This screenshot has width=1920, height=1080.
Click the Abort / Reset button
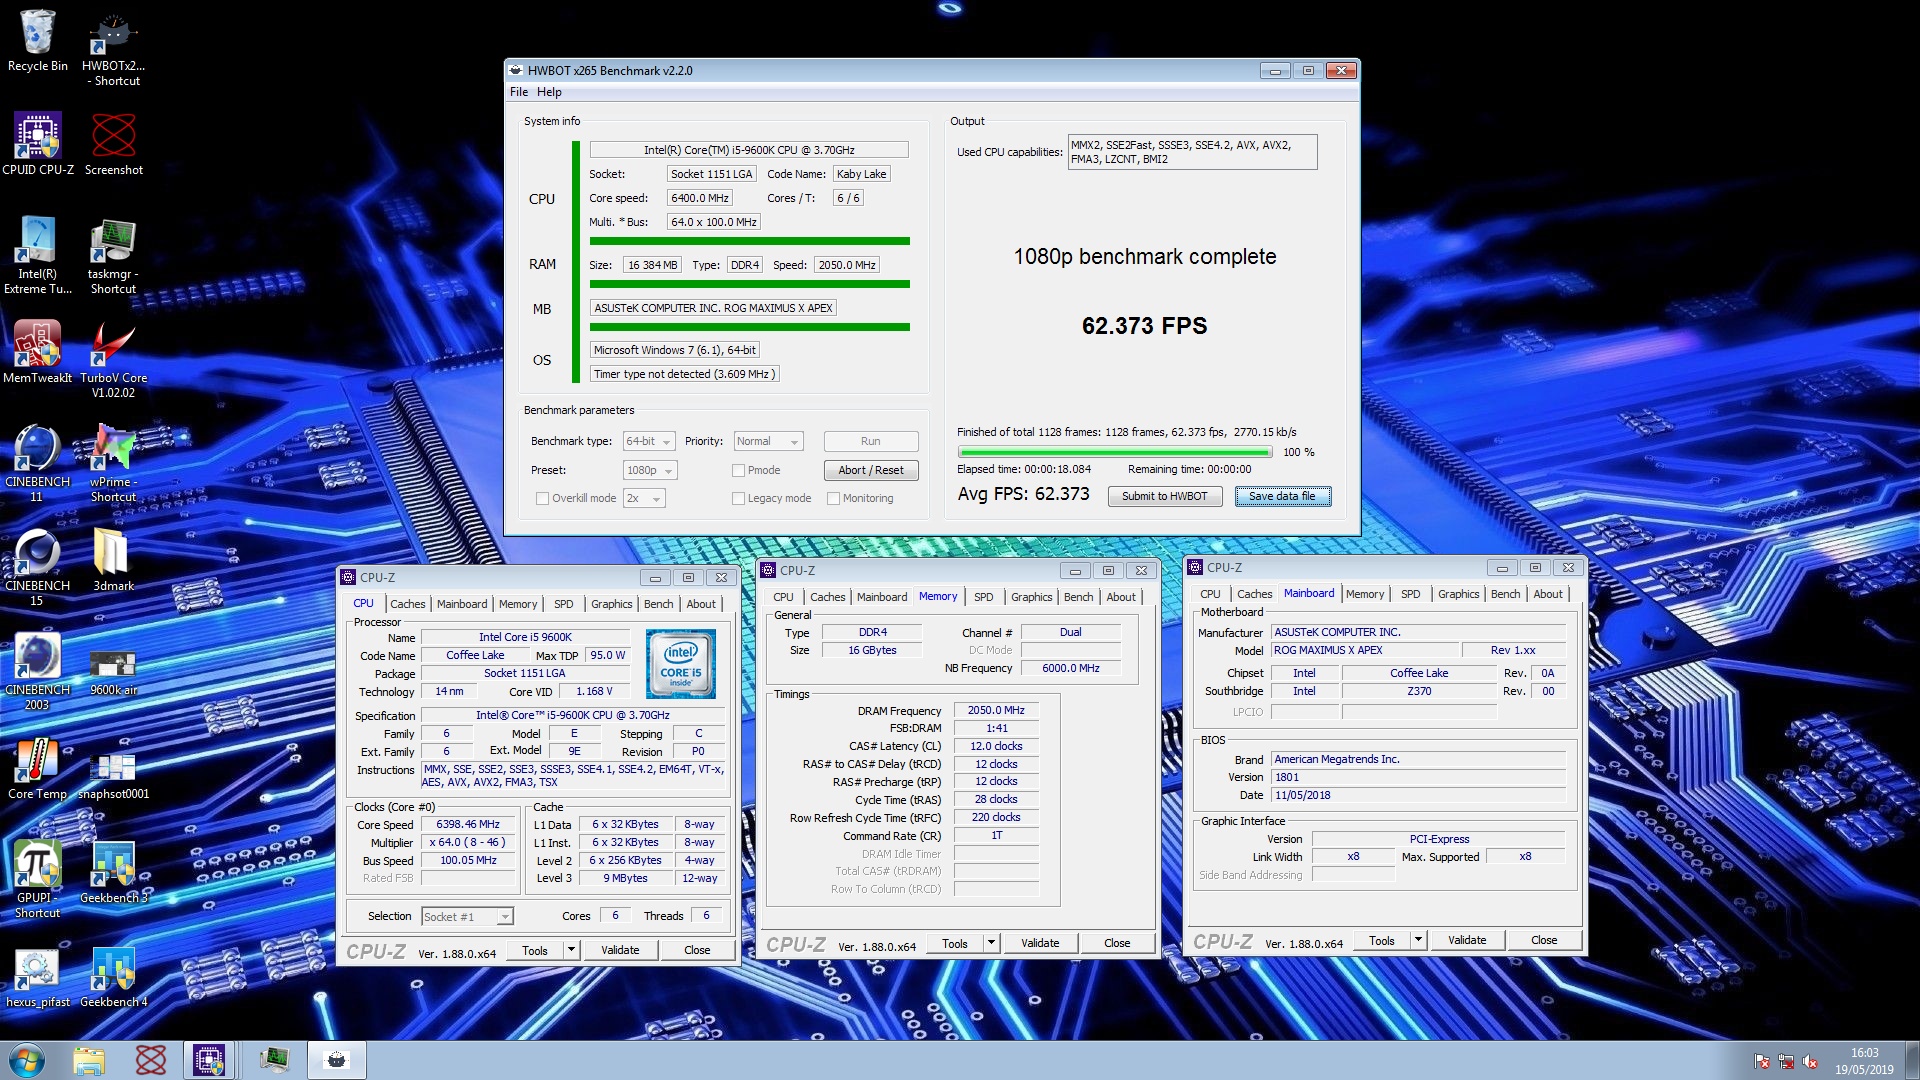870,470
